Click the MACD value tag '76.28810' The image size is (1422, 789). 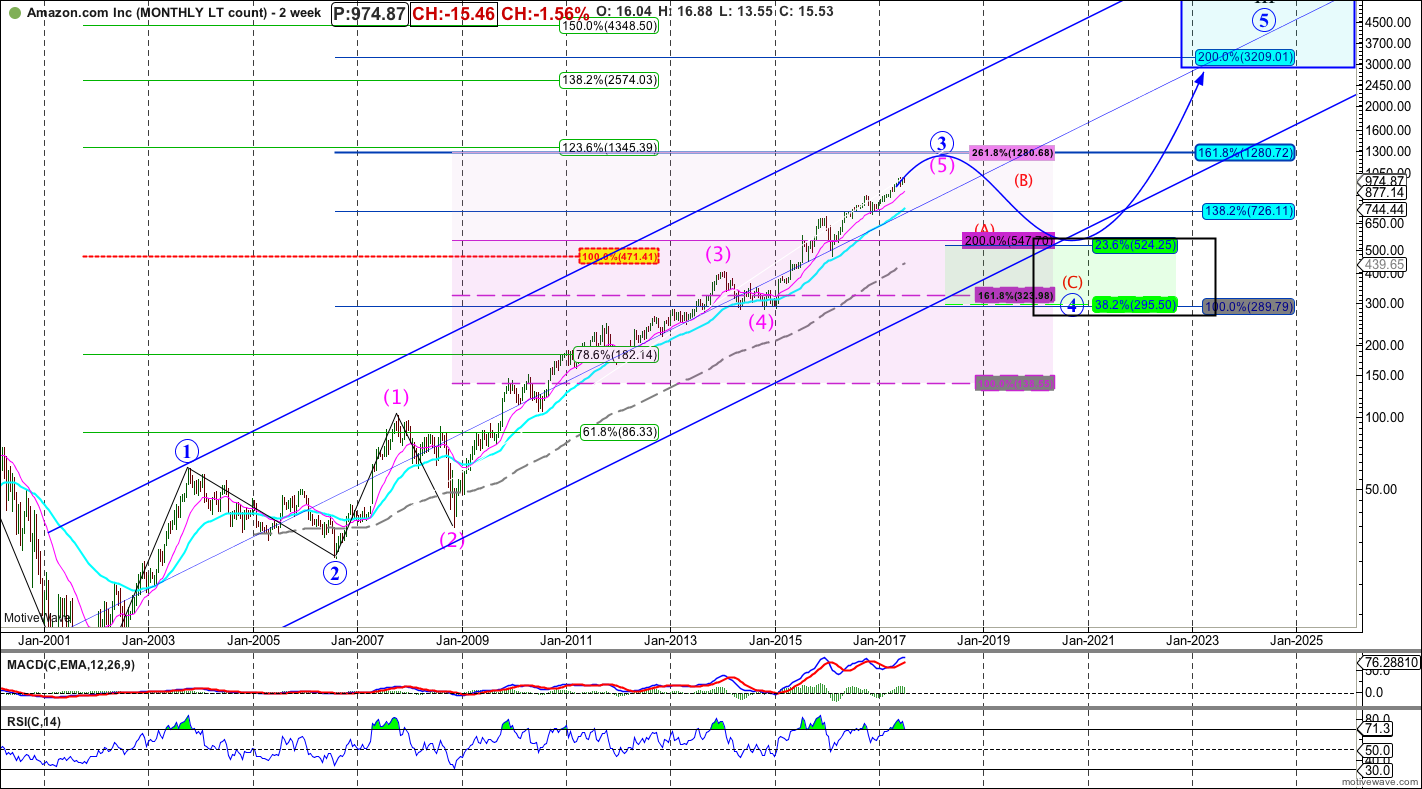[x=1388, y=663]
